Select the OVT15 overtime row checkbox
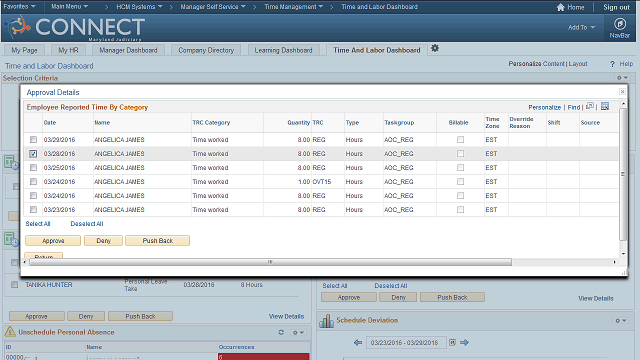Screen dimensions: 640x360 coord(33,182)
